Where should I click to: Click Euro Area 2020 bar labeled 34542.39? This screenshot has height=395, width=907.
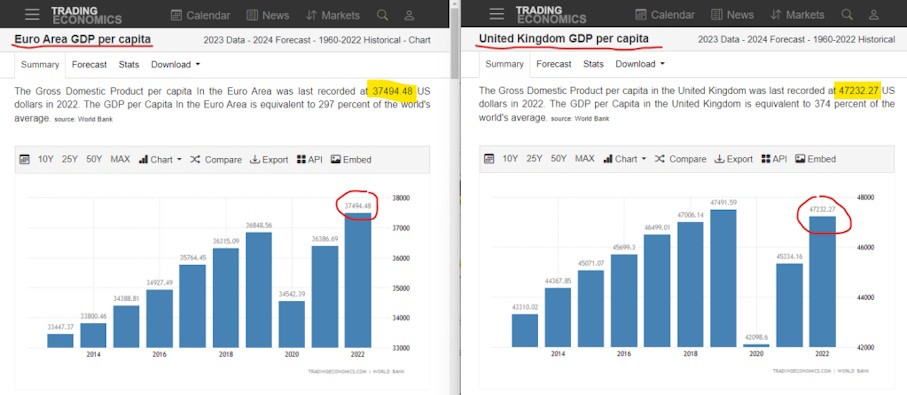pos(292,324)
